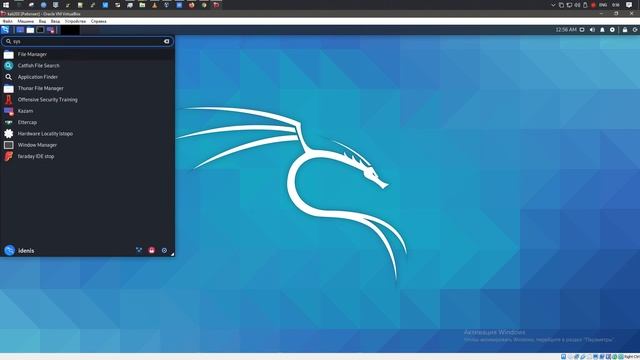Clear the search field with the backspace icon
This screenshot has height=360, width=640.
pyautogui.click(x=167, y=41)
